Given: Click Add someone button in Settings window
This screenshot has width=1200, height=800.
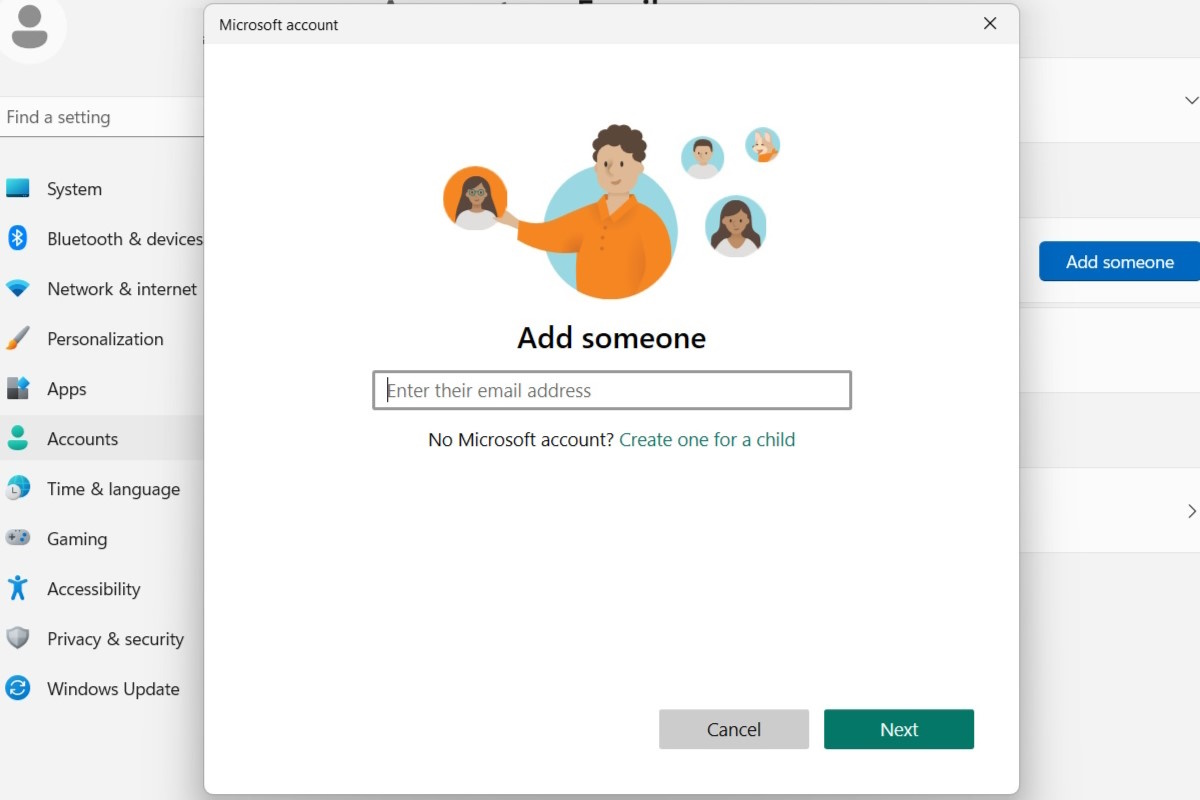Looking at the screenshot, I should tap(1119, 261).
